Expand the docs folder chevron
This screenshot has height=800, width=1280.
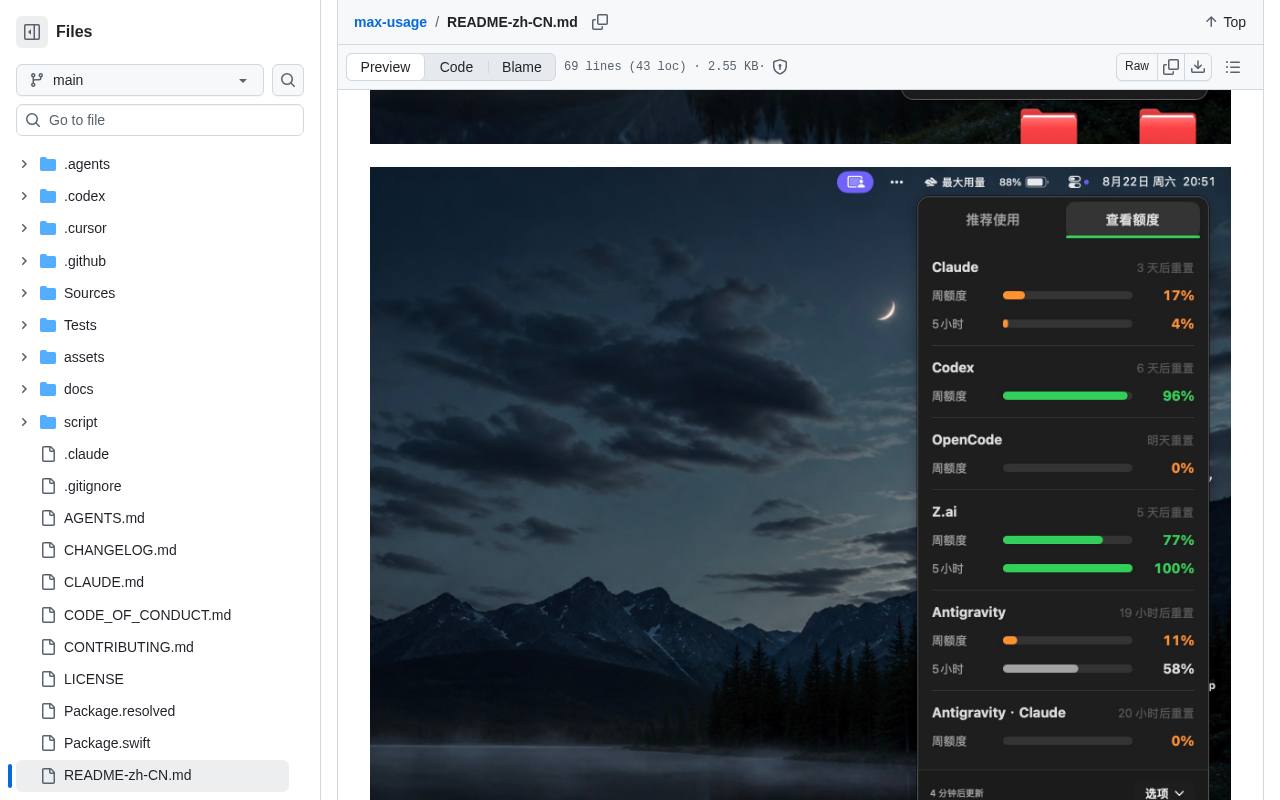coord(24,389)
